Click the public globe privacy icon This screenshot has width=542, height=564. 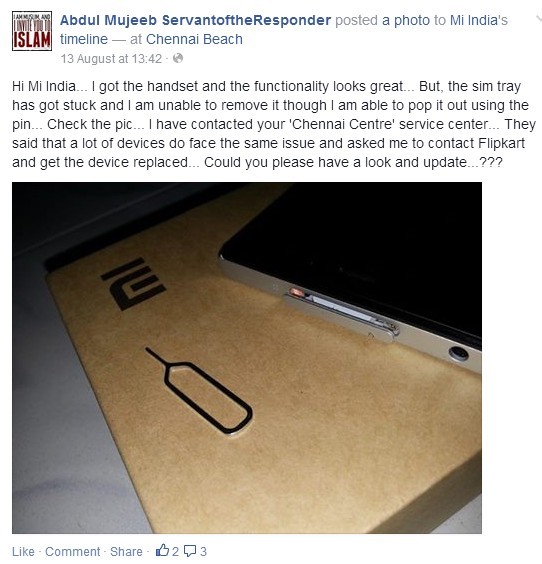tap(178, 58)
